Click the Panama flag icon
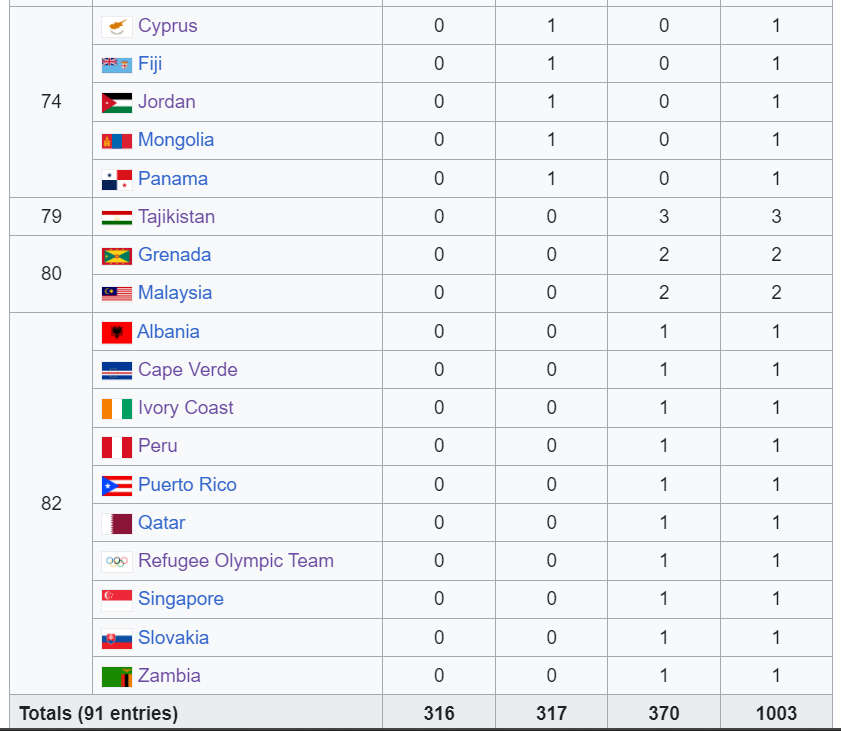Screen dimensions: 841x731 (x=117, y=180)
